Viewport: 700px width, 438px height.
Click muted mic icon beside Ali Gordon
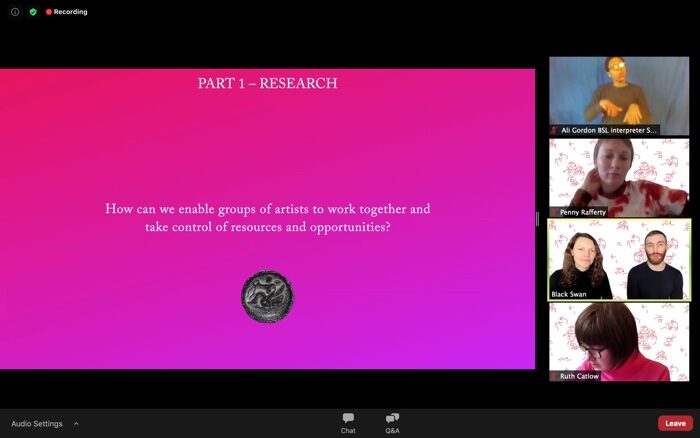pyautogui.click(x=555, y=130)
